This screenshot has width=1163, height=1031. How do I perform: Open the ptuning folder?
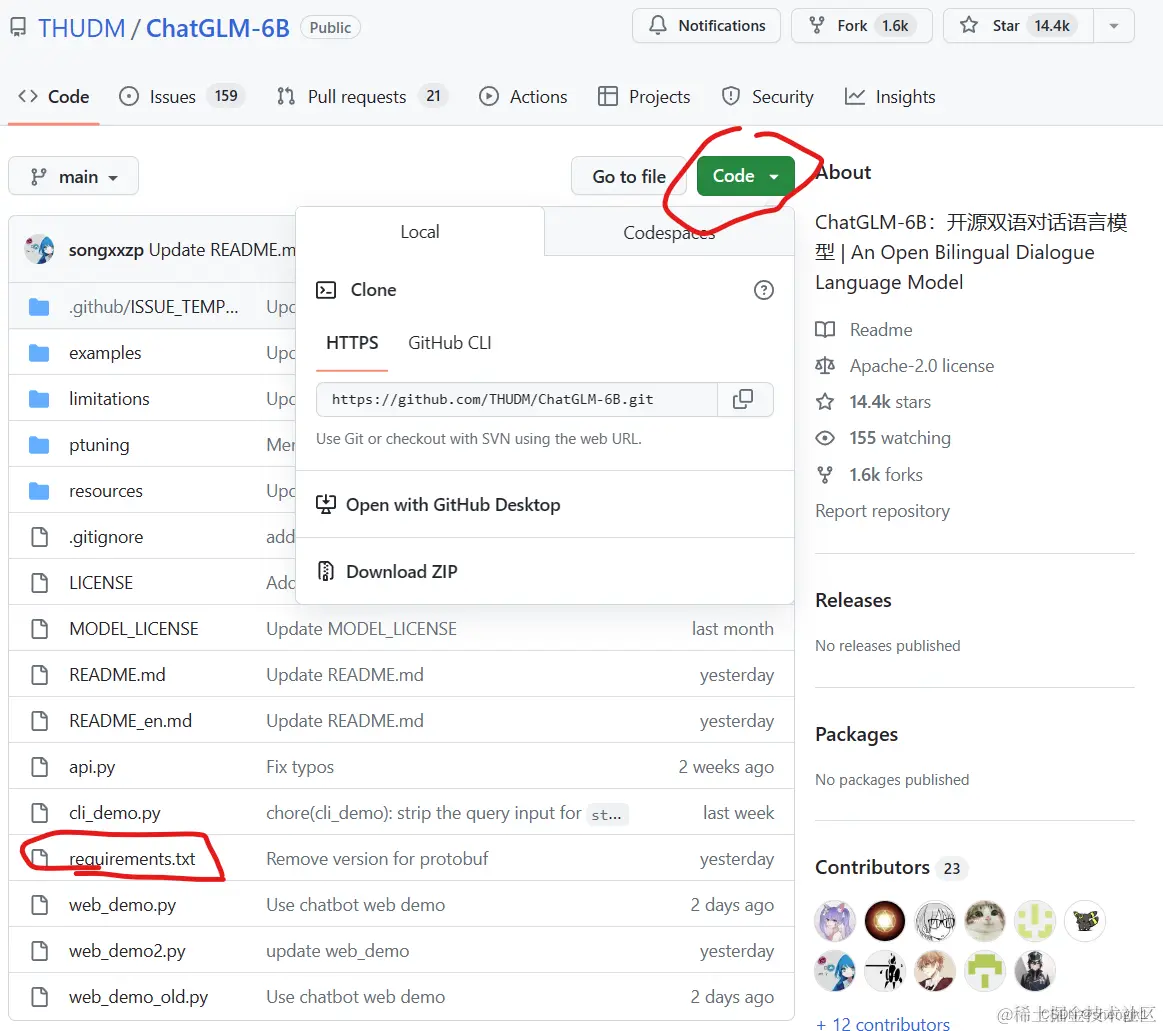point(99,445)
